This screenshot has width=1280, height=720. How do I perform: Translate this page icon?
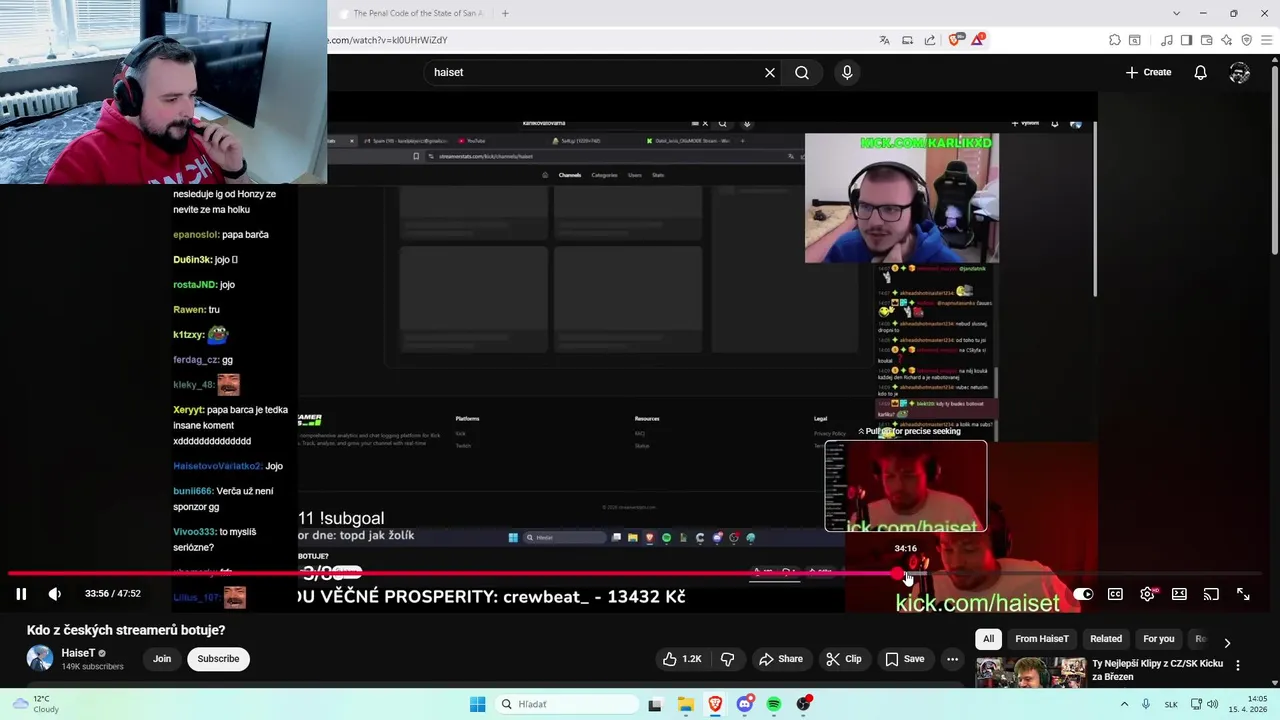tap(884, 40)
